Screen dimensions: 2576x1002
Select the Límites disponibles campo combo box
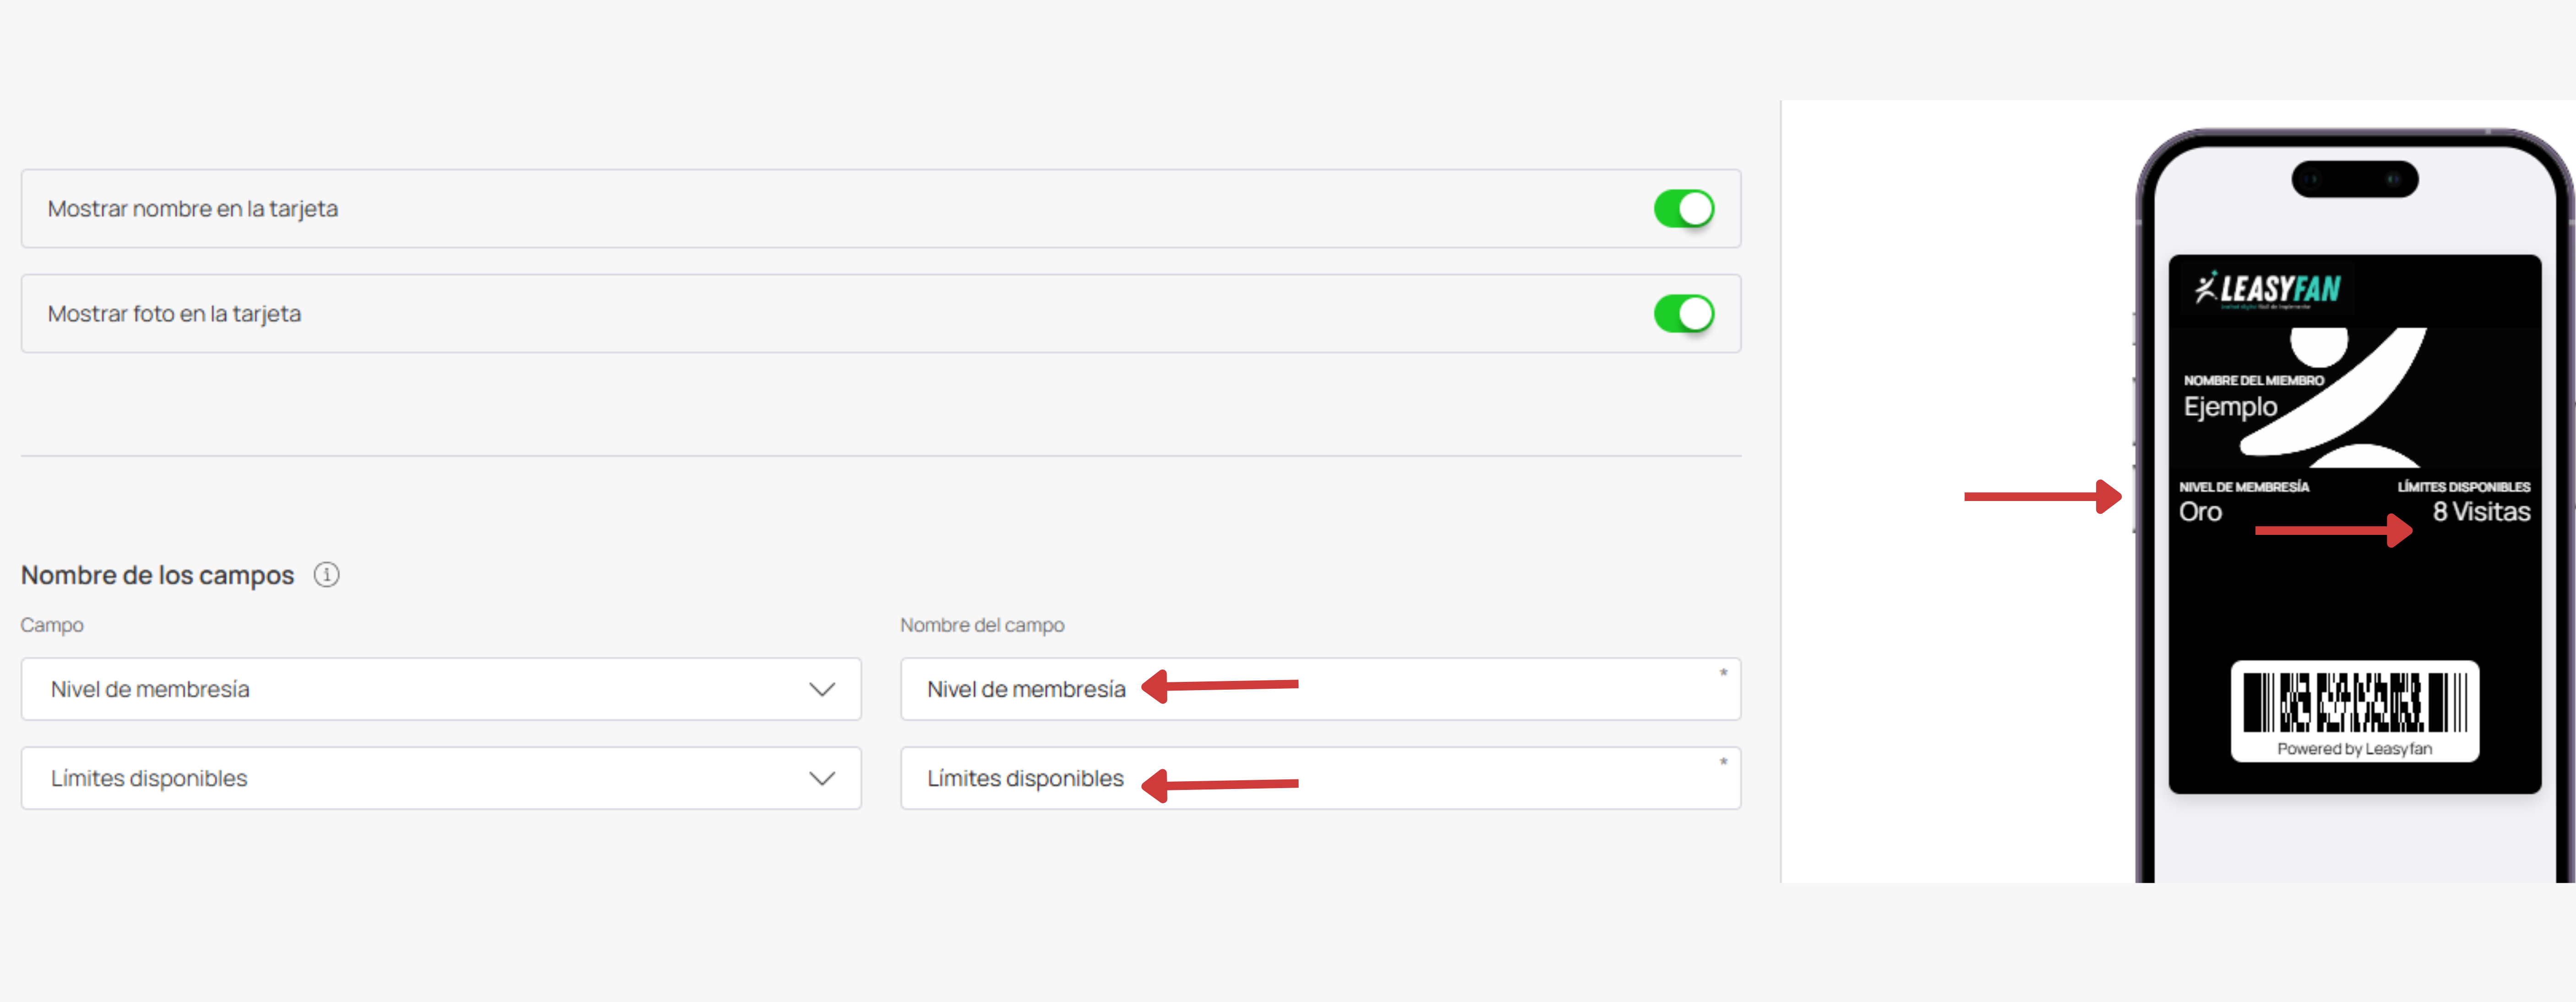(441, 778)
